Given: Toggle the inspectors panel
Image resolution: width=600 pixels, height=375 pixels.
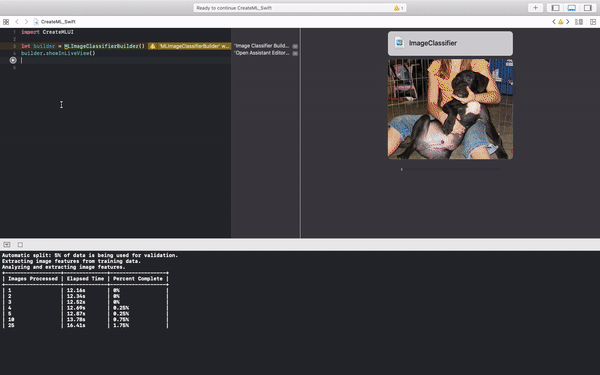Looking at the screenshot, I should coord(588,8).
